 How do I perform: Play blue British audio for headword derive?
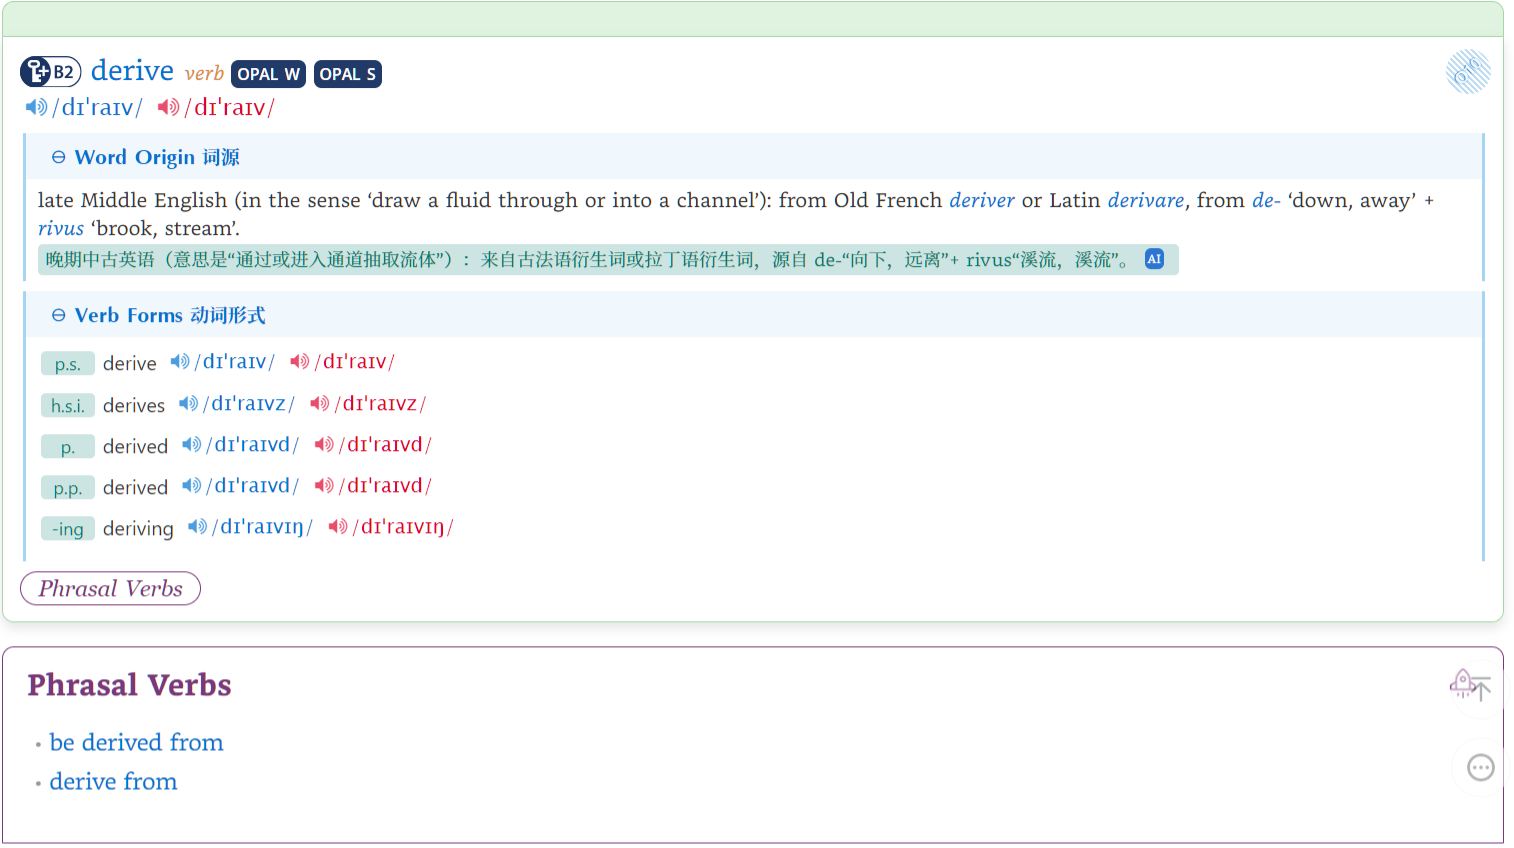(x=36, y=107)
